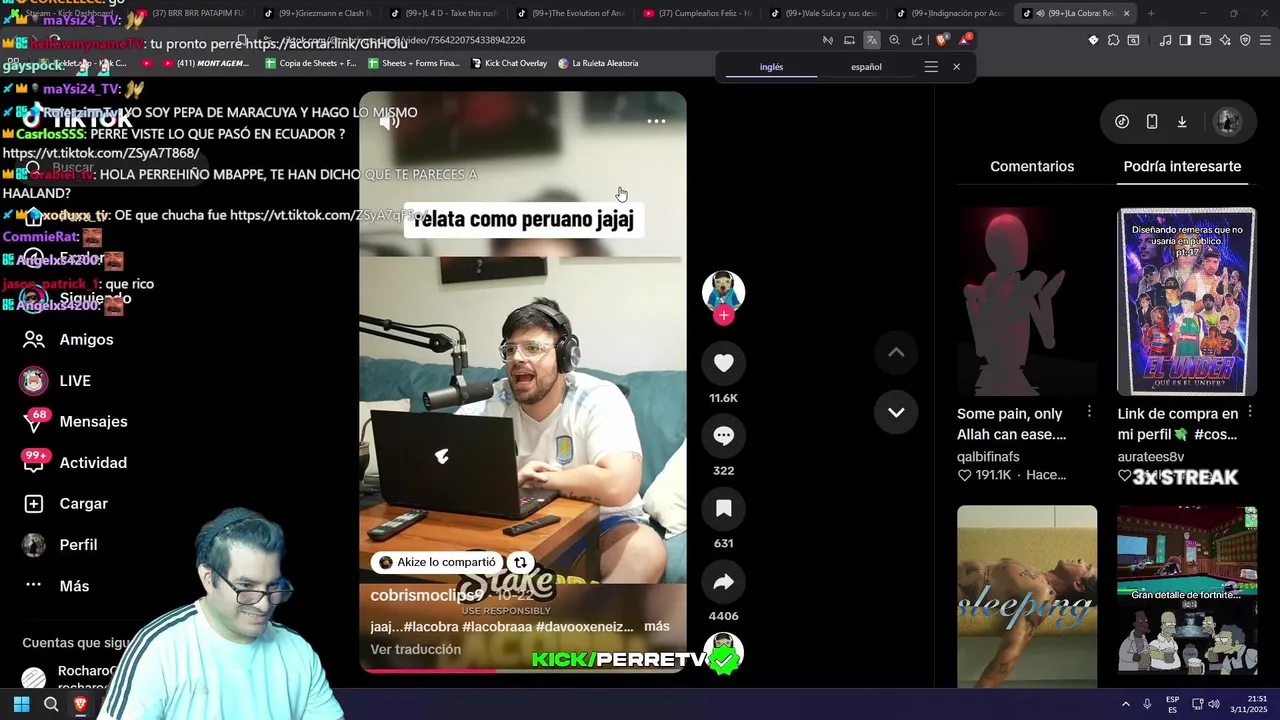
Task: Open translate popup hamburger options
Action: pos(931,67)
